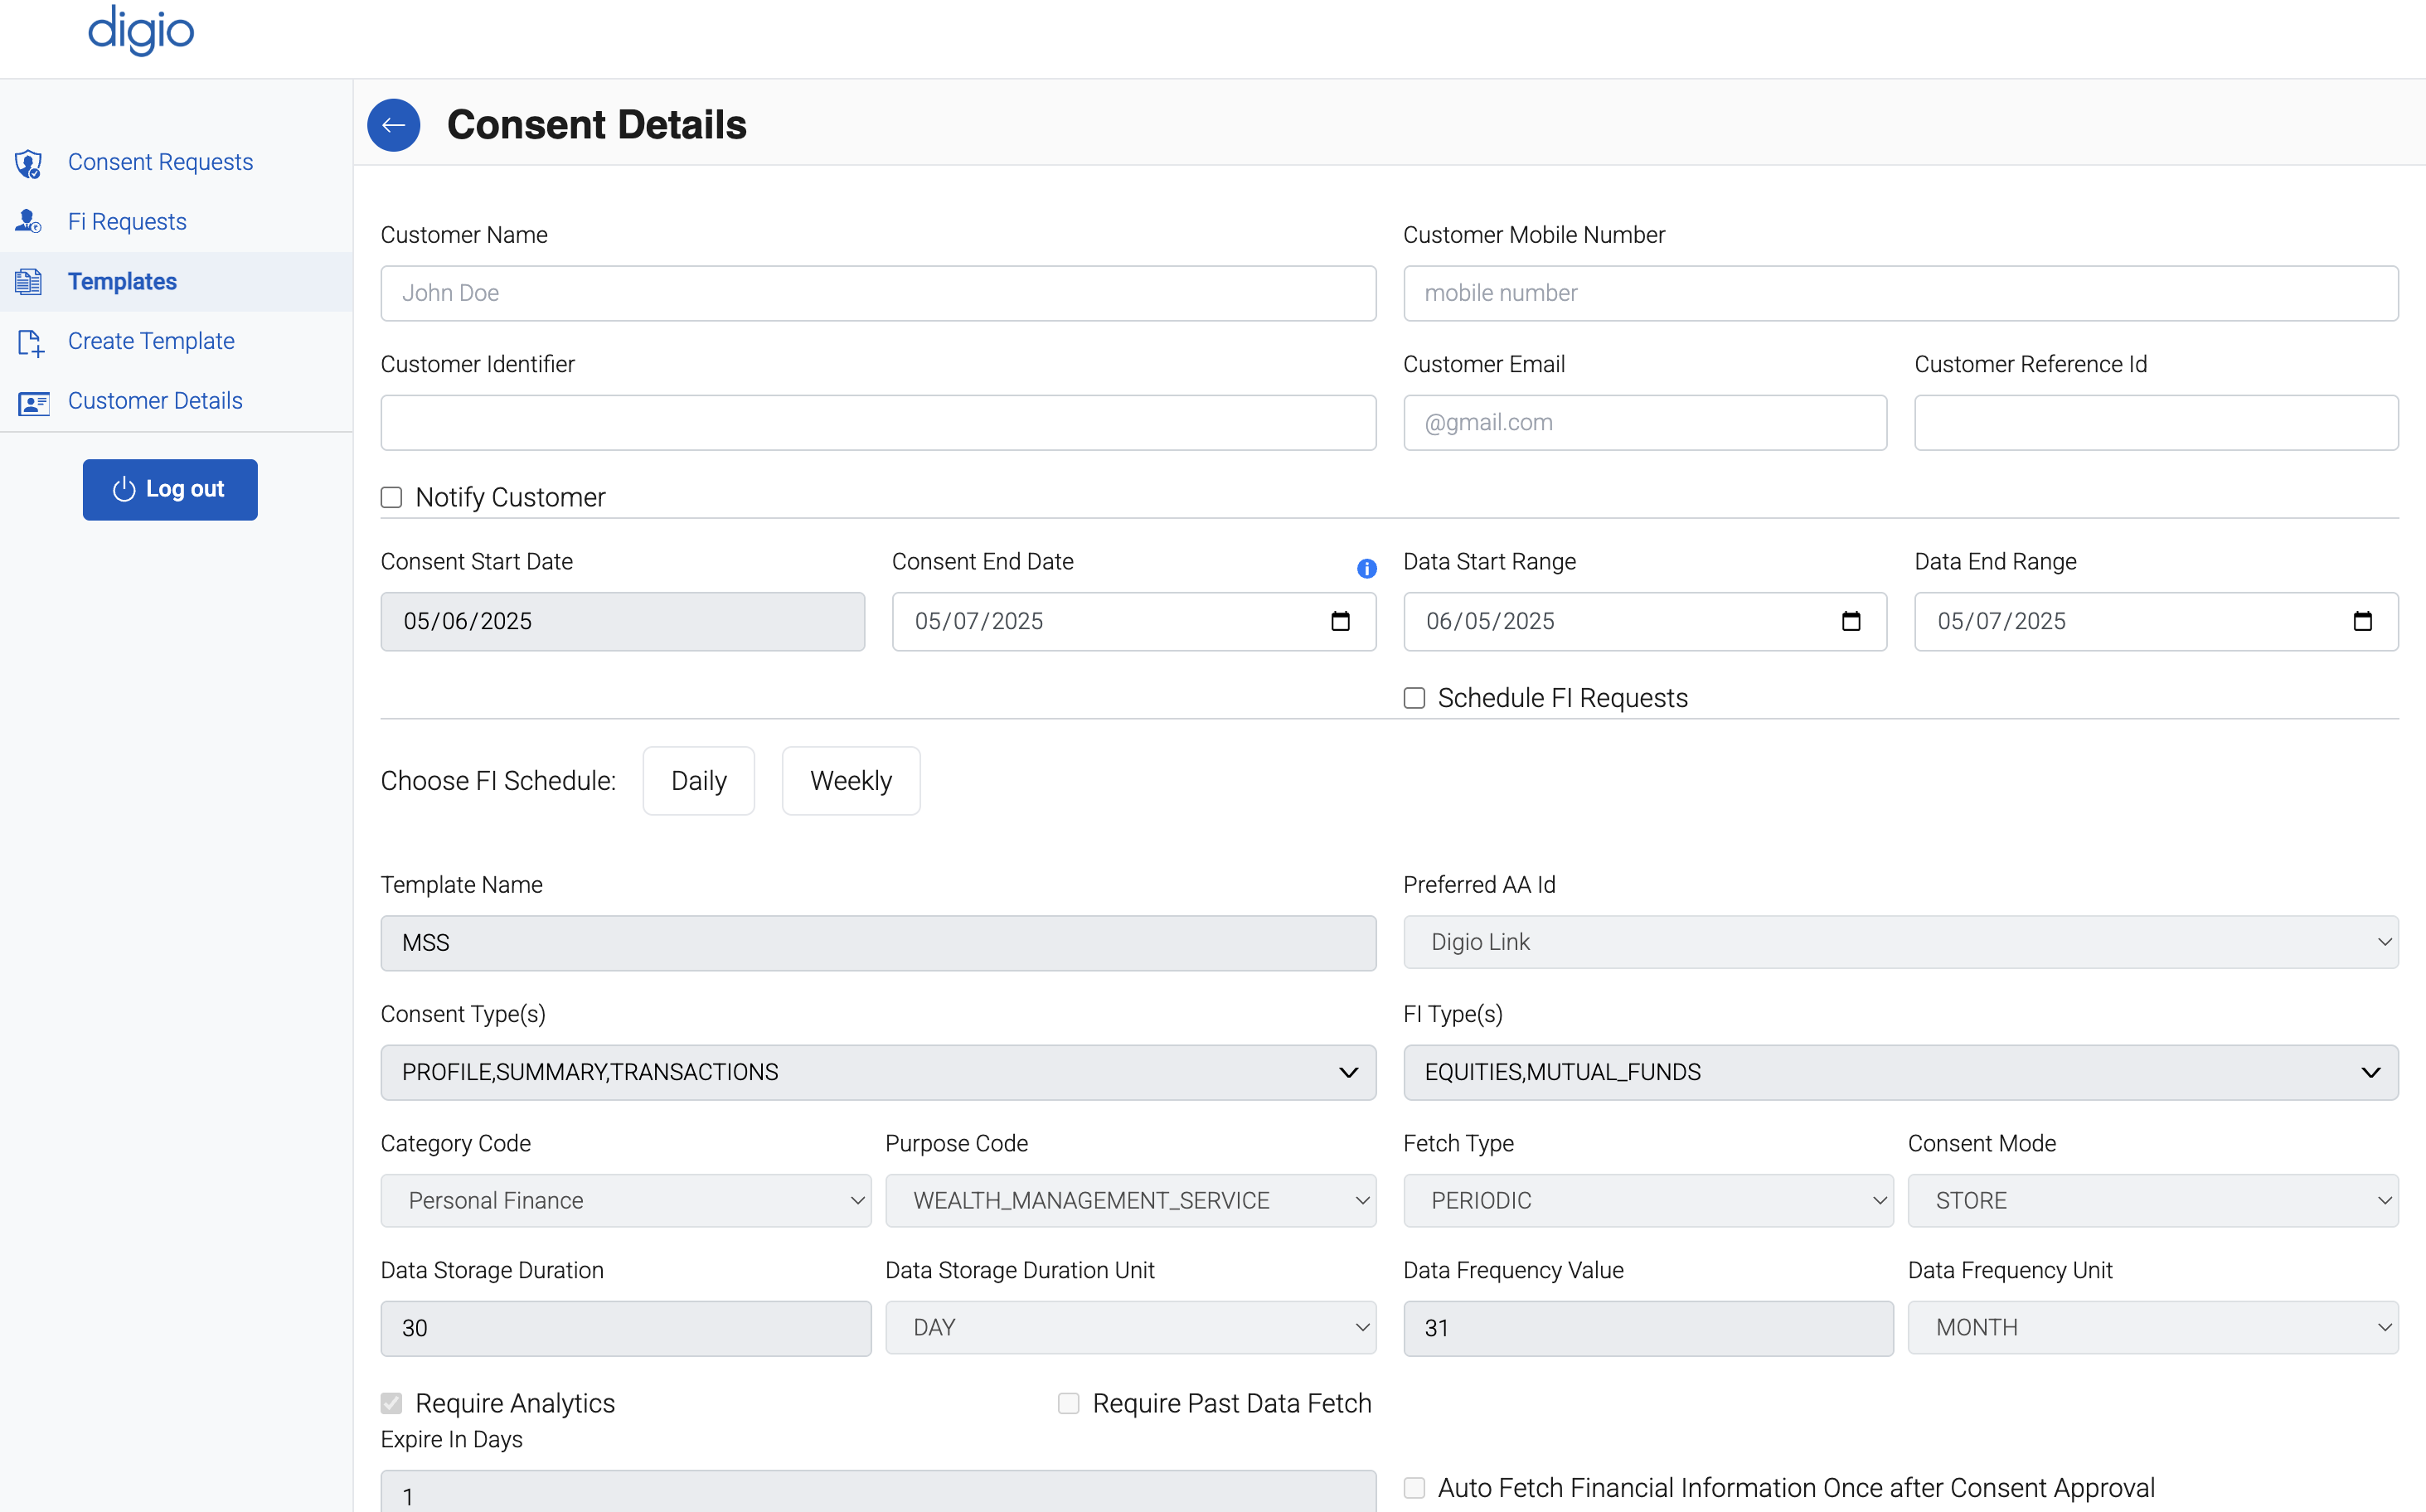Click the Customer Name input field
Image resolution: width=2426 pixels, height=1512 pixels.
(x=878, y=293)
